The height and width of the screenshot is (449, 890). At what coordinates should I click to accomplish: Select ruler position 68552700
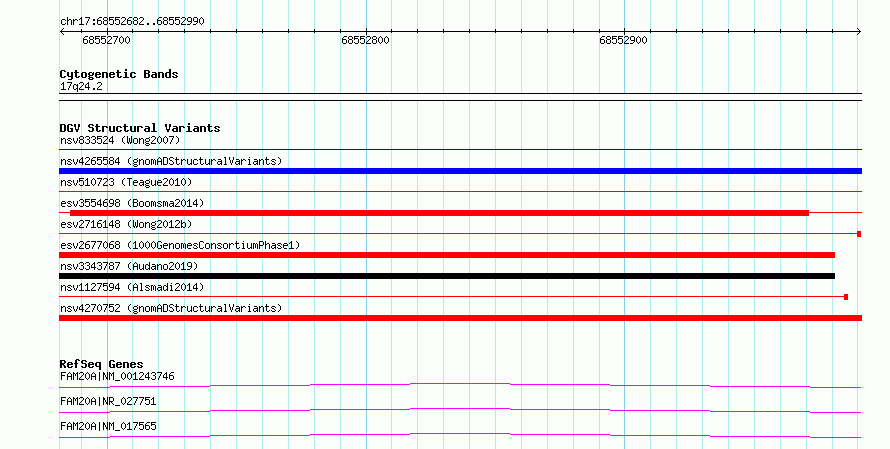click(x=106, y=40)
